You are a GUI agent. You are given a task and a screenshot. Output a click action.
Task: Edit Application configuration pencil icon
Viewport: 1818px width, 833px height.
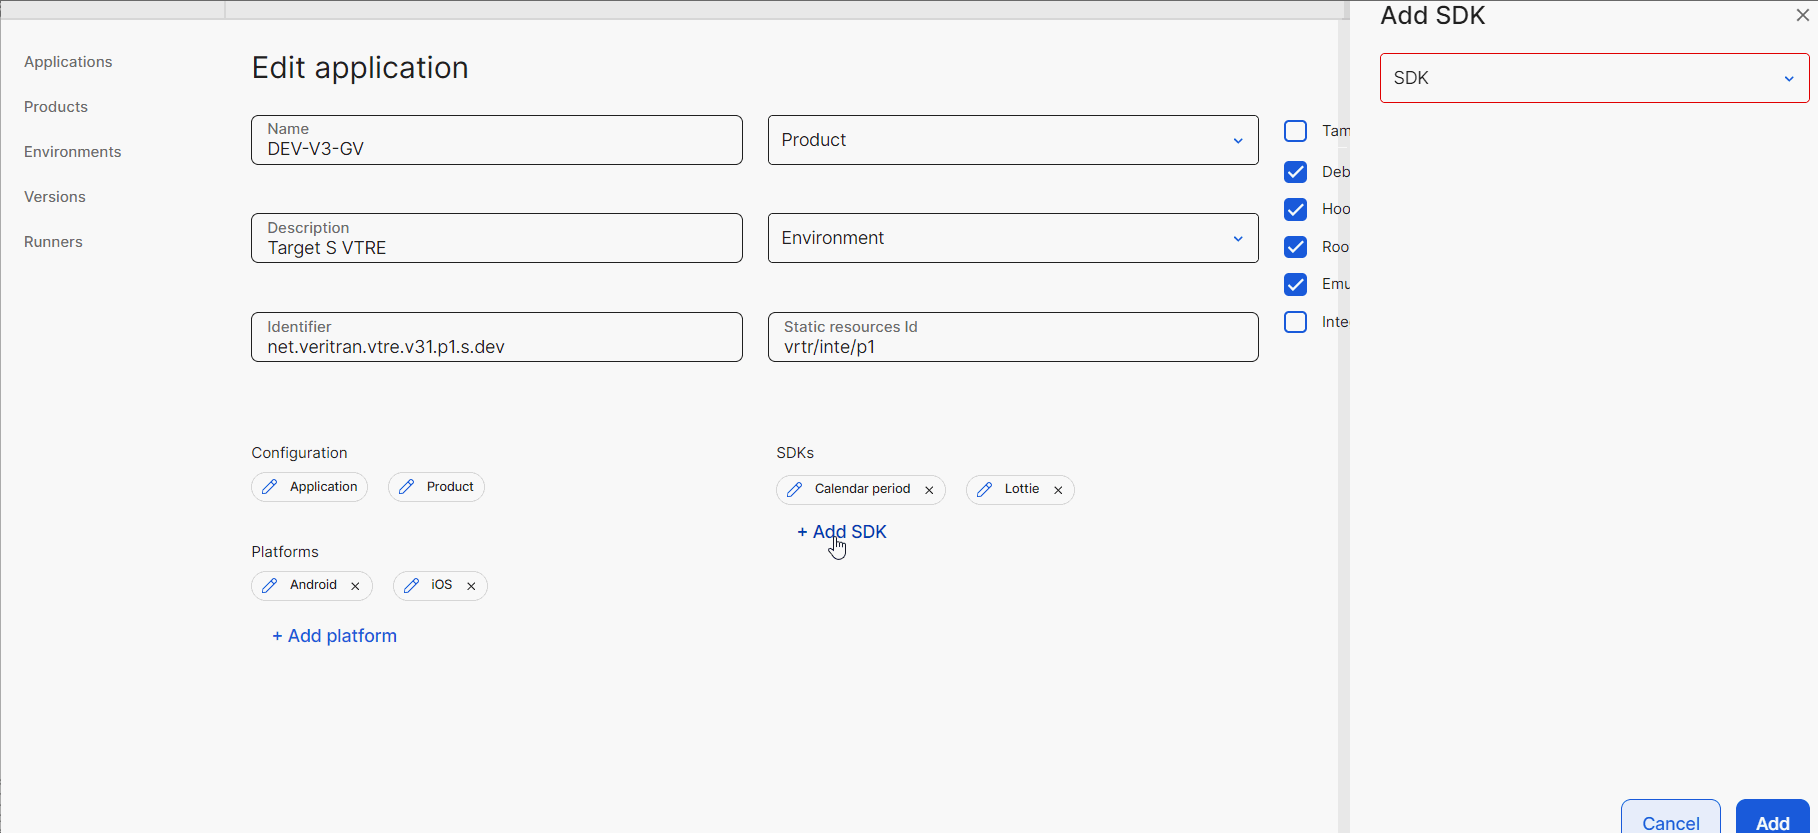click(x=270, y=487)
